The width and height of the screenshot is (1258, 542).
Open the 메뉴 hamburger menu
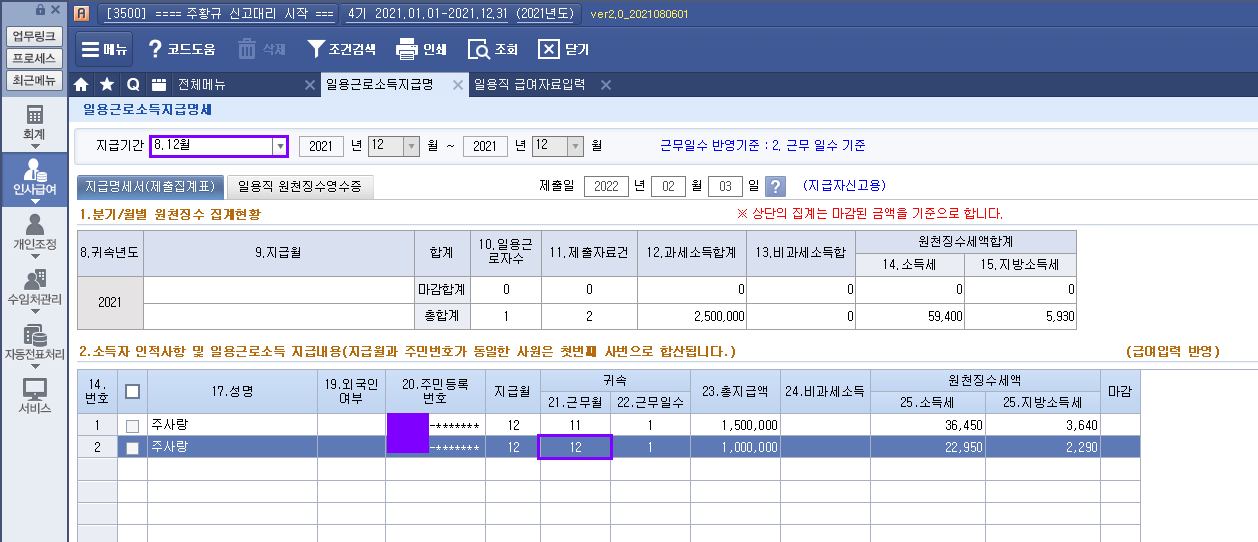[104, 49]
